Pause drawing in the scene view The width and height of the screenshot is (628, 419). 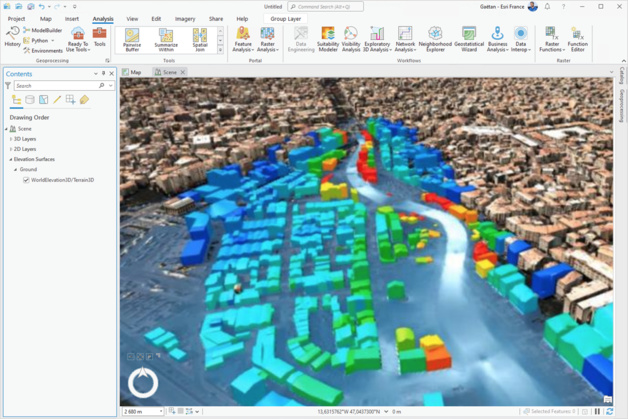[x=598, y=411]
